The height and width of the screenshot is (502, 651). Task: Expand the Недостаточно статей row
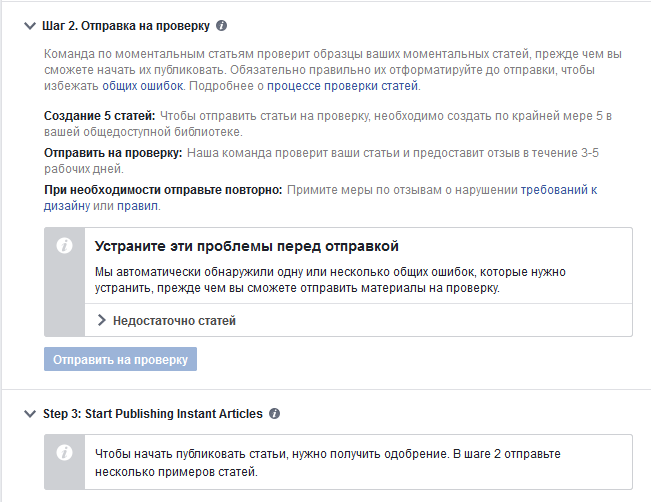pos(359,320)
